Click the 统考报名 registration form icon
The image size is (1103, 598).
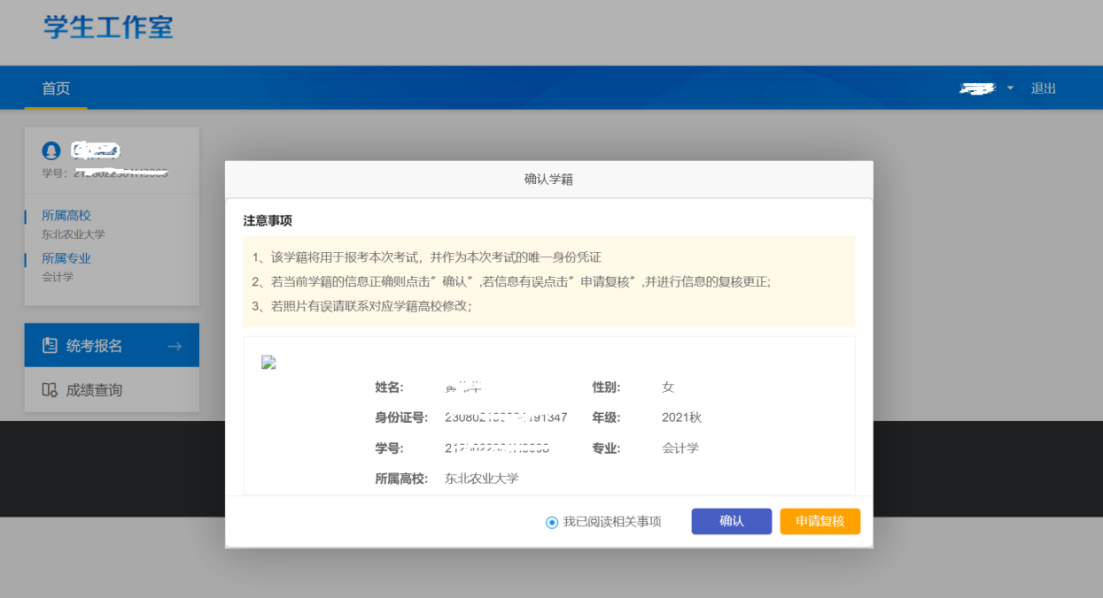pos(50,346)
